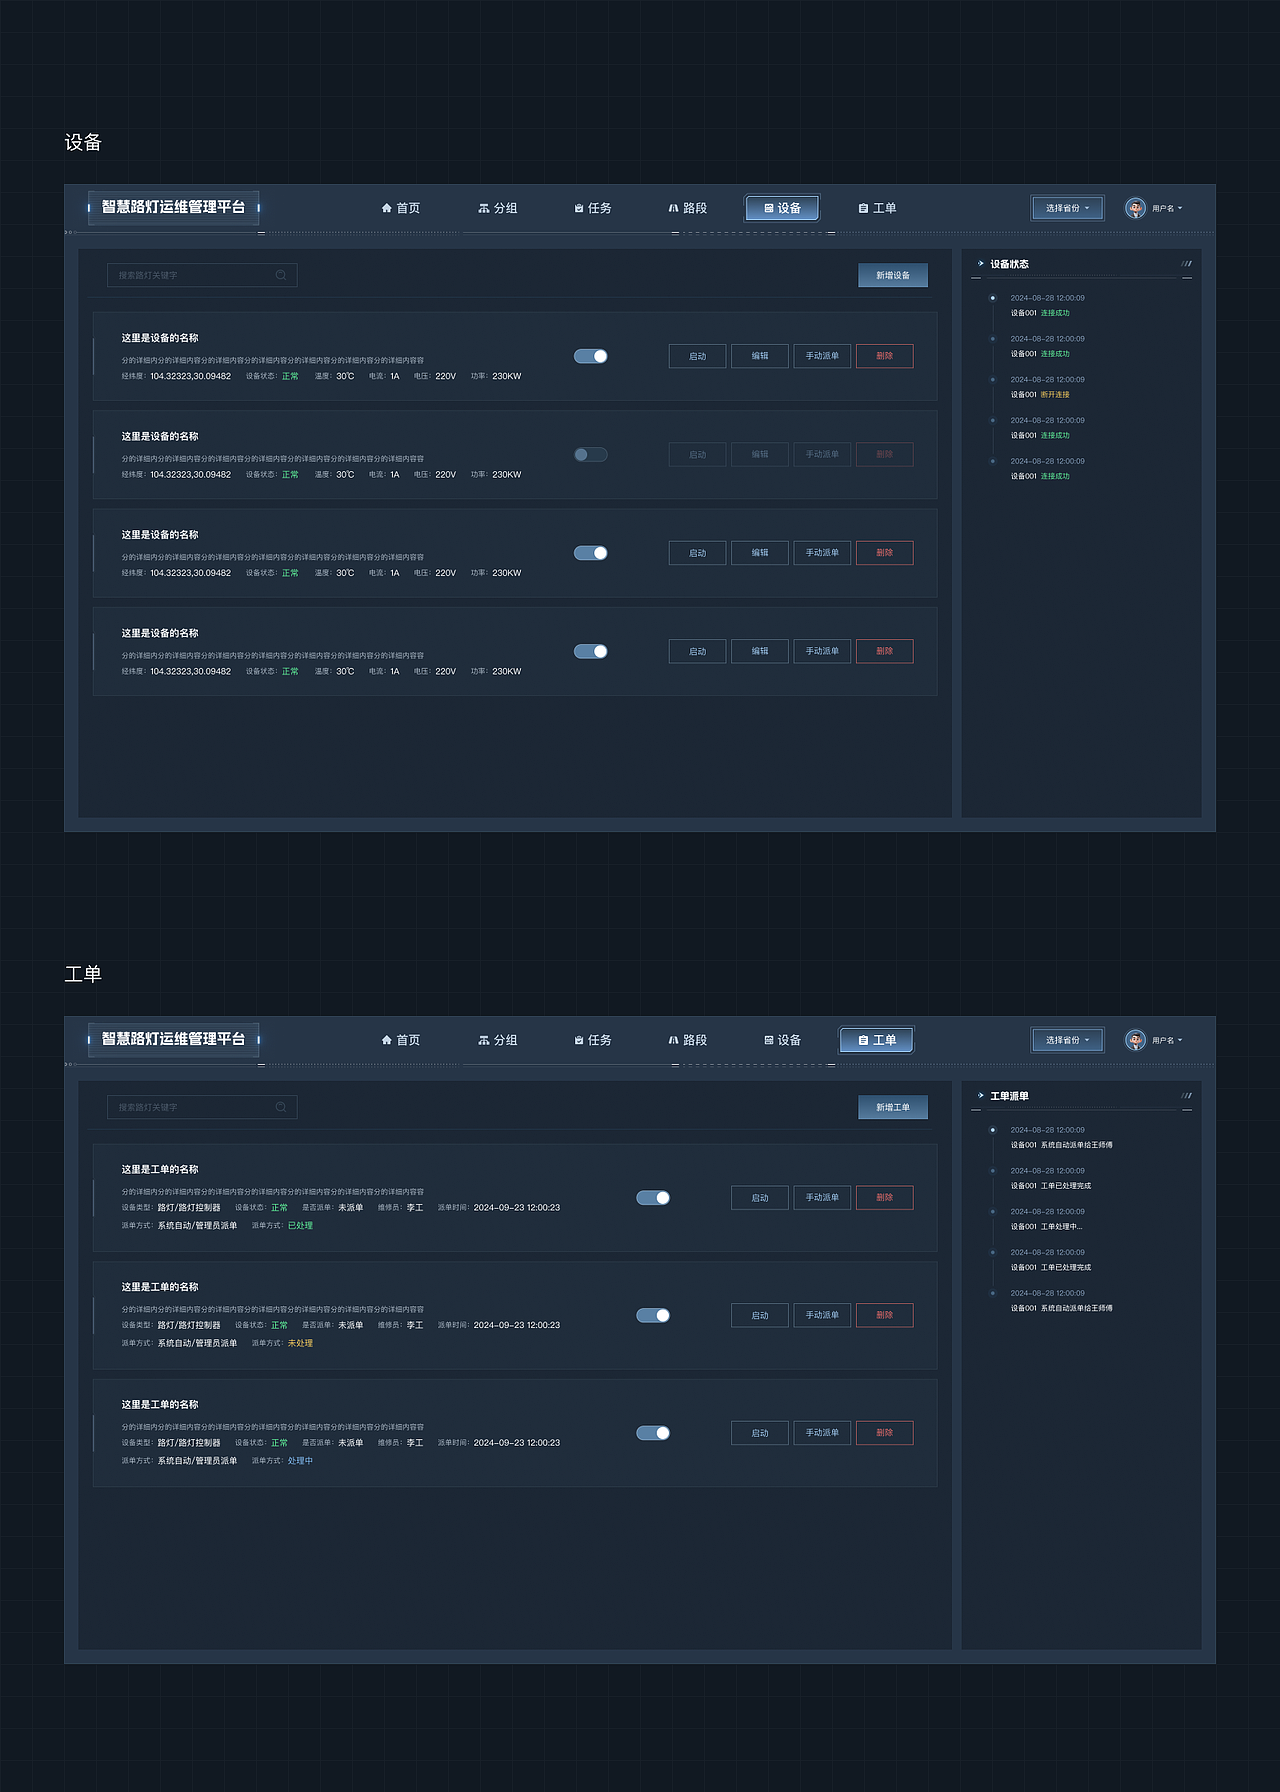The image size is (1280, 1792).
Task: Toggle the switch on the third device card
Action: [x=591, y=553]
